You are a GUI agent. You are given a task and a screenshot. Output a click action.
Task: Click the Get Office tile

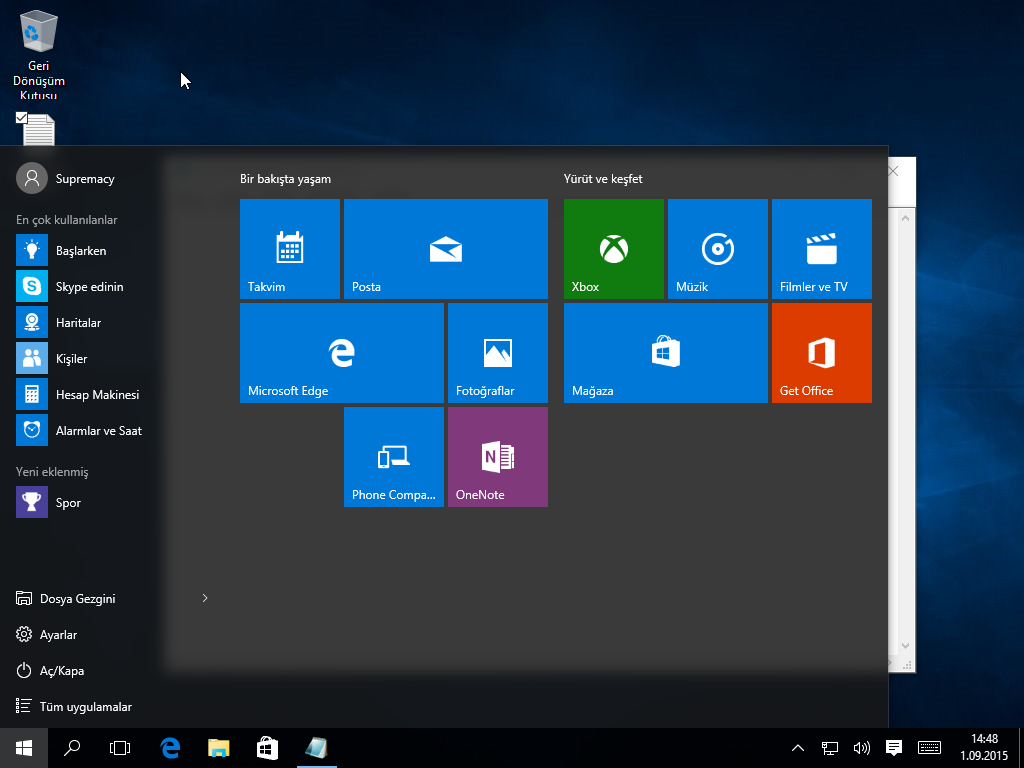821,353
